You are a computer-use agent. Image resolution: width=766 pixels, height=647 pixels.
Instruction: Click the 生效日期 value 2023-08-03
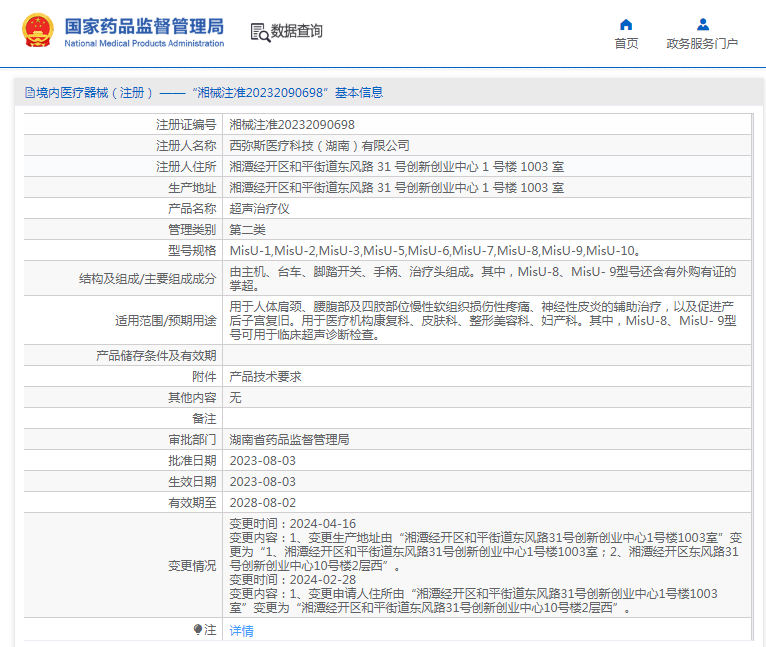click(x=262, y=482)
